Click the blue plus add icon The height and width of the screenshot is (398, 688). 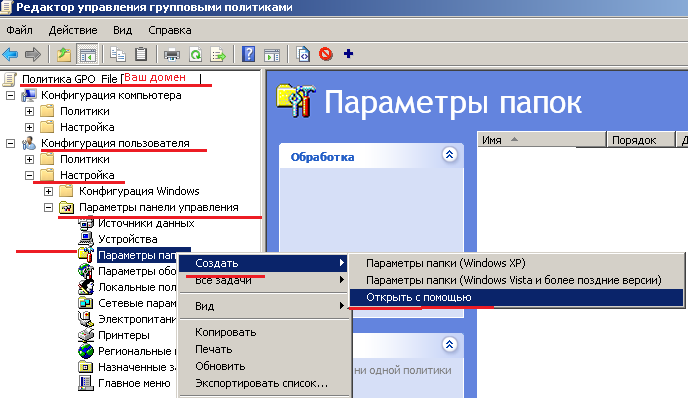(x=348, y=54)
